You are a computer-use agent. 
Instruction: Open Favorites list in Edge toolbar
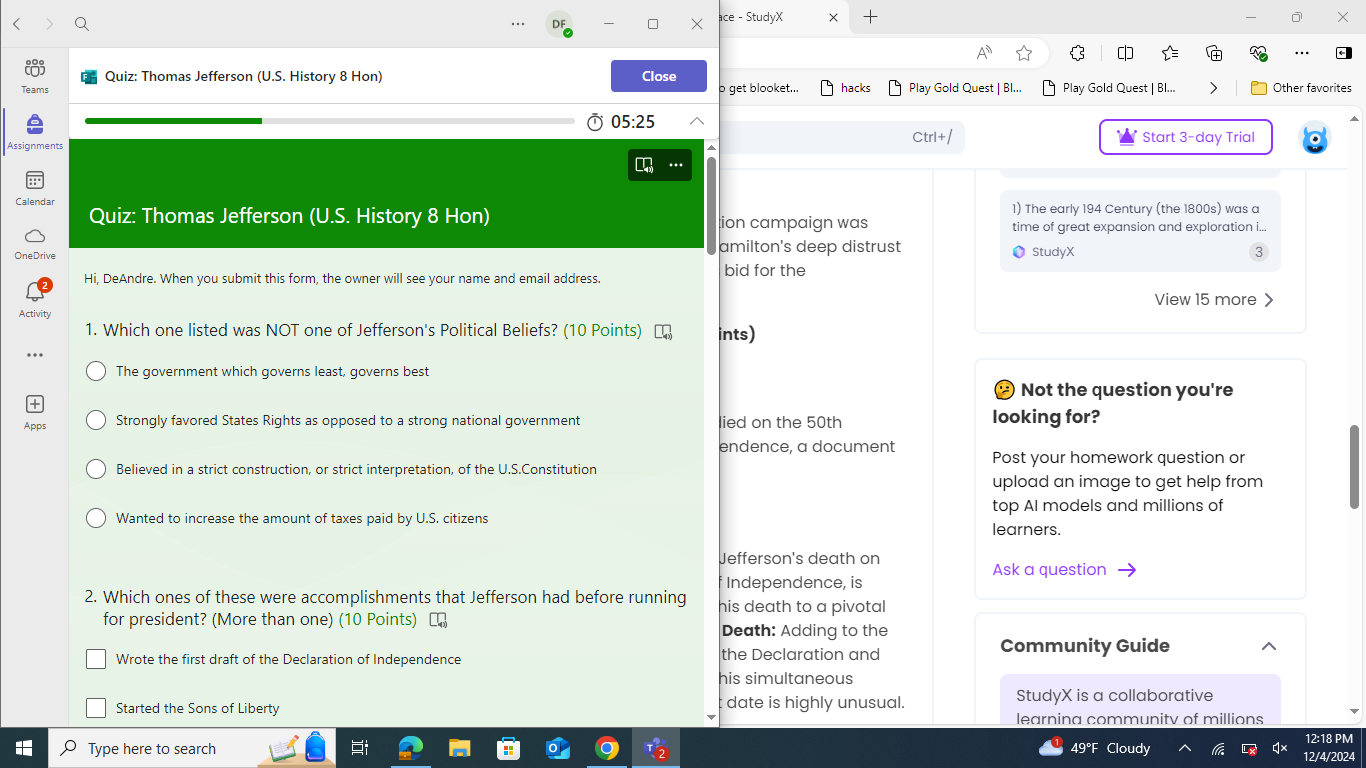click(1170, 53)
